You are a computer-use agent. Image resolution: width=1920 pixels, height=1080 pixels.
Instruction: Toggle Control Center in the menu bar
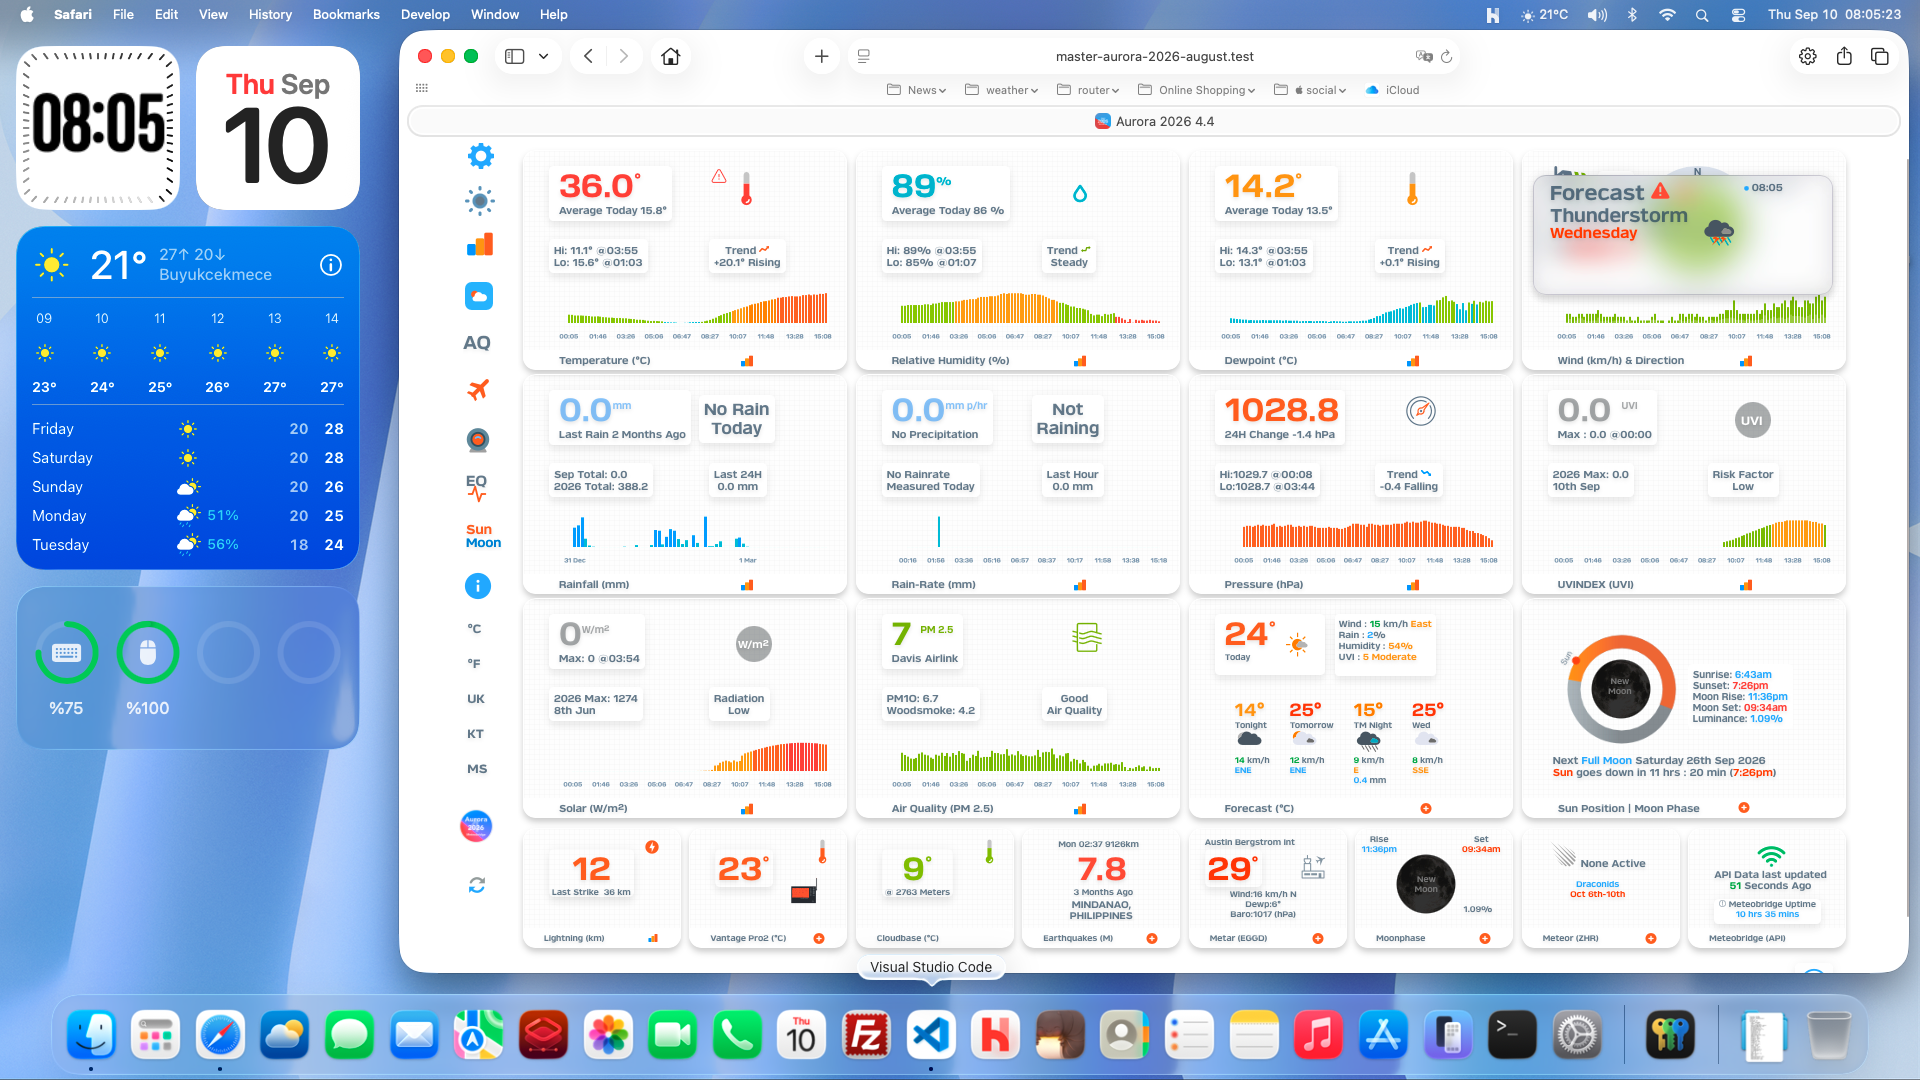coord(1738,15)
